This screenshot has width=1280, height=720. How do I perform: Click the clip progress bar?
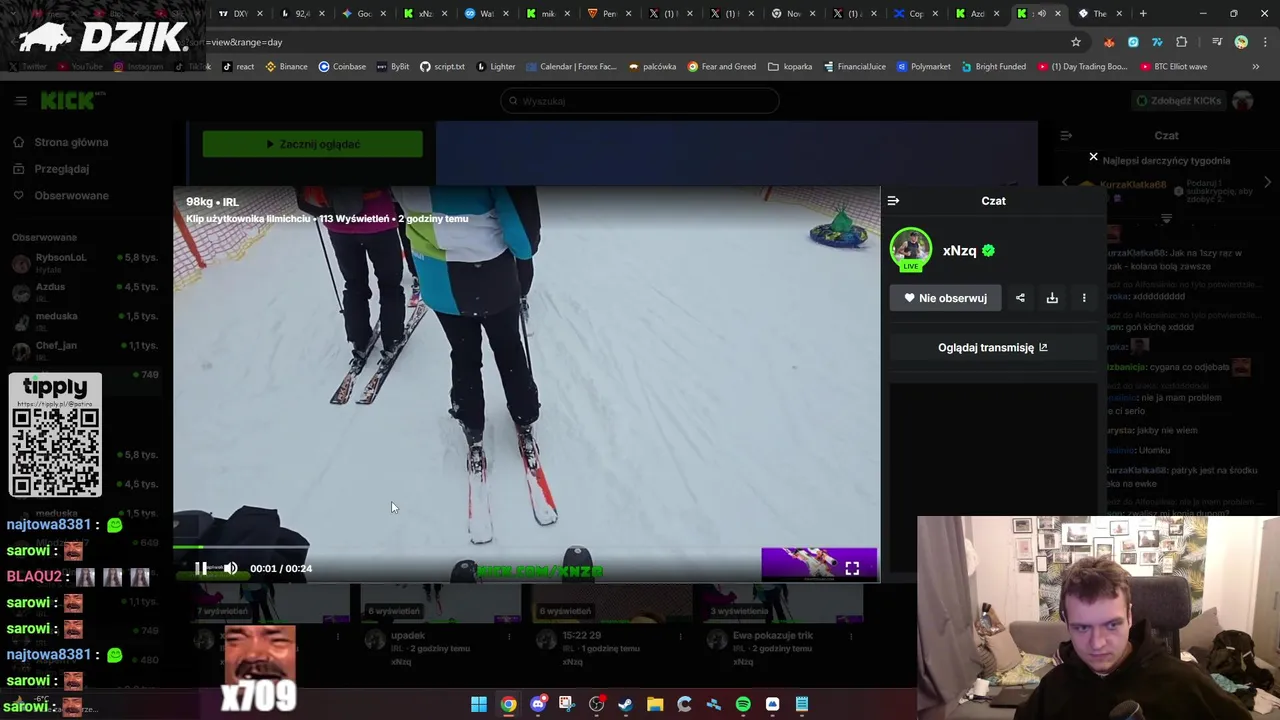pos(526,547)
